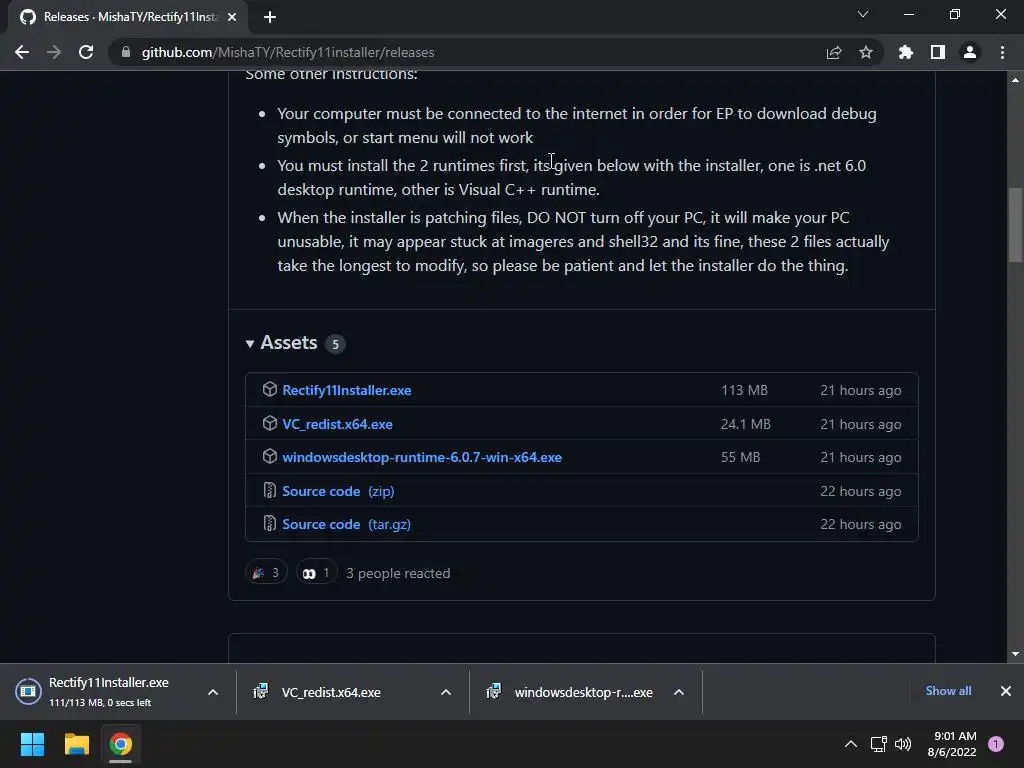Open File Explorer from taskbar
The width and height of the screenshot is (1024, 768).
click(x=76, y=744)
